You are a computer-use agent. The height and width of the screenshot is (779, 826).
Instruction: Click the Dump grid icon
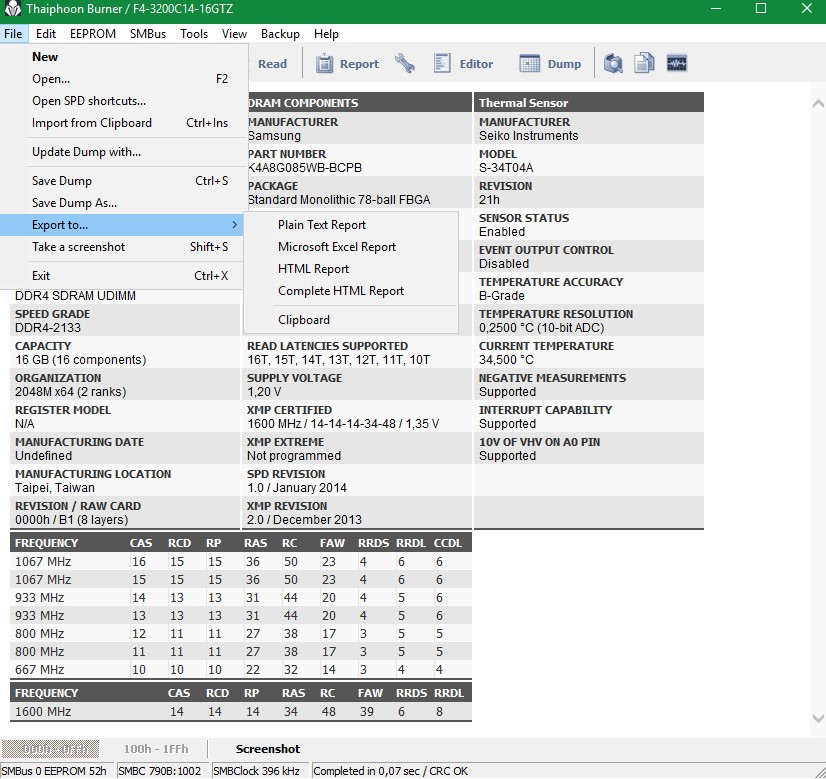529,63
